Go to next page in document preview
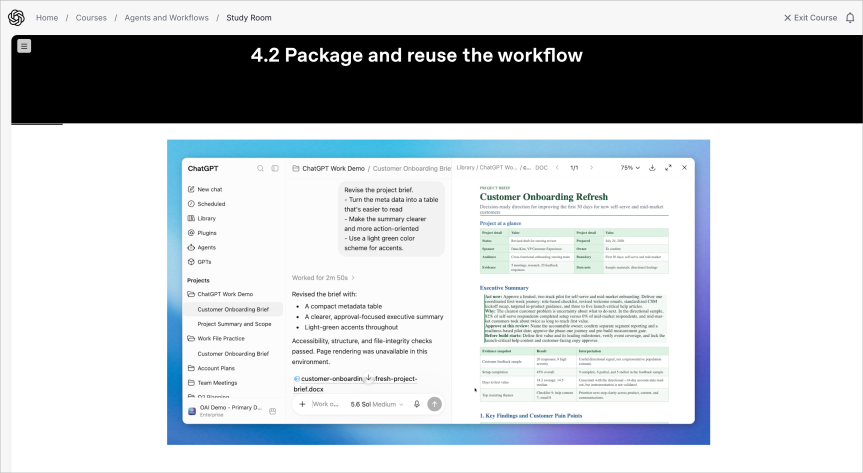 coord(591,168)
